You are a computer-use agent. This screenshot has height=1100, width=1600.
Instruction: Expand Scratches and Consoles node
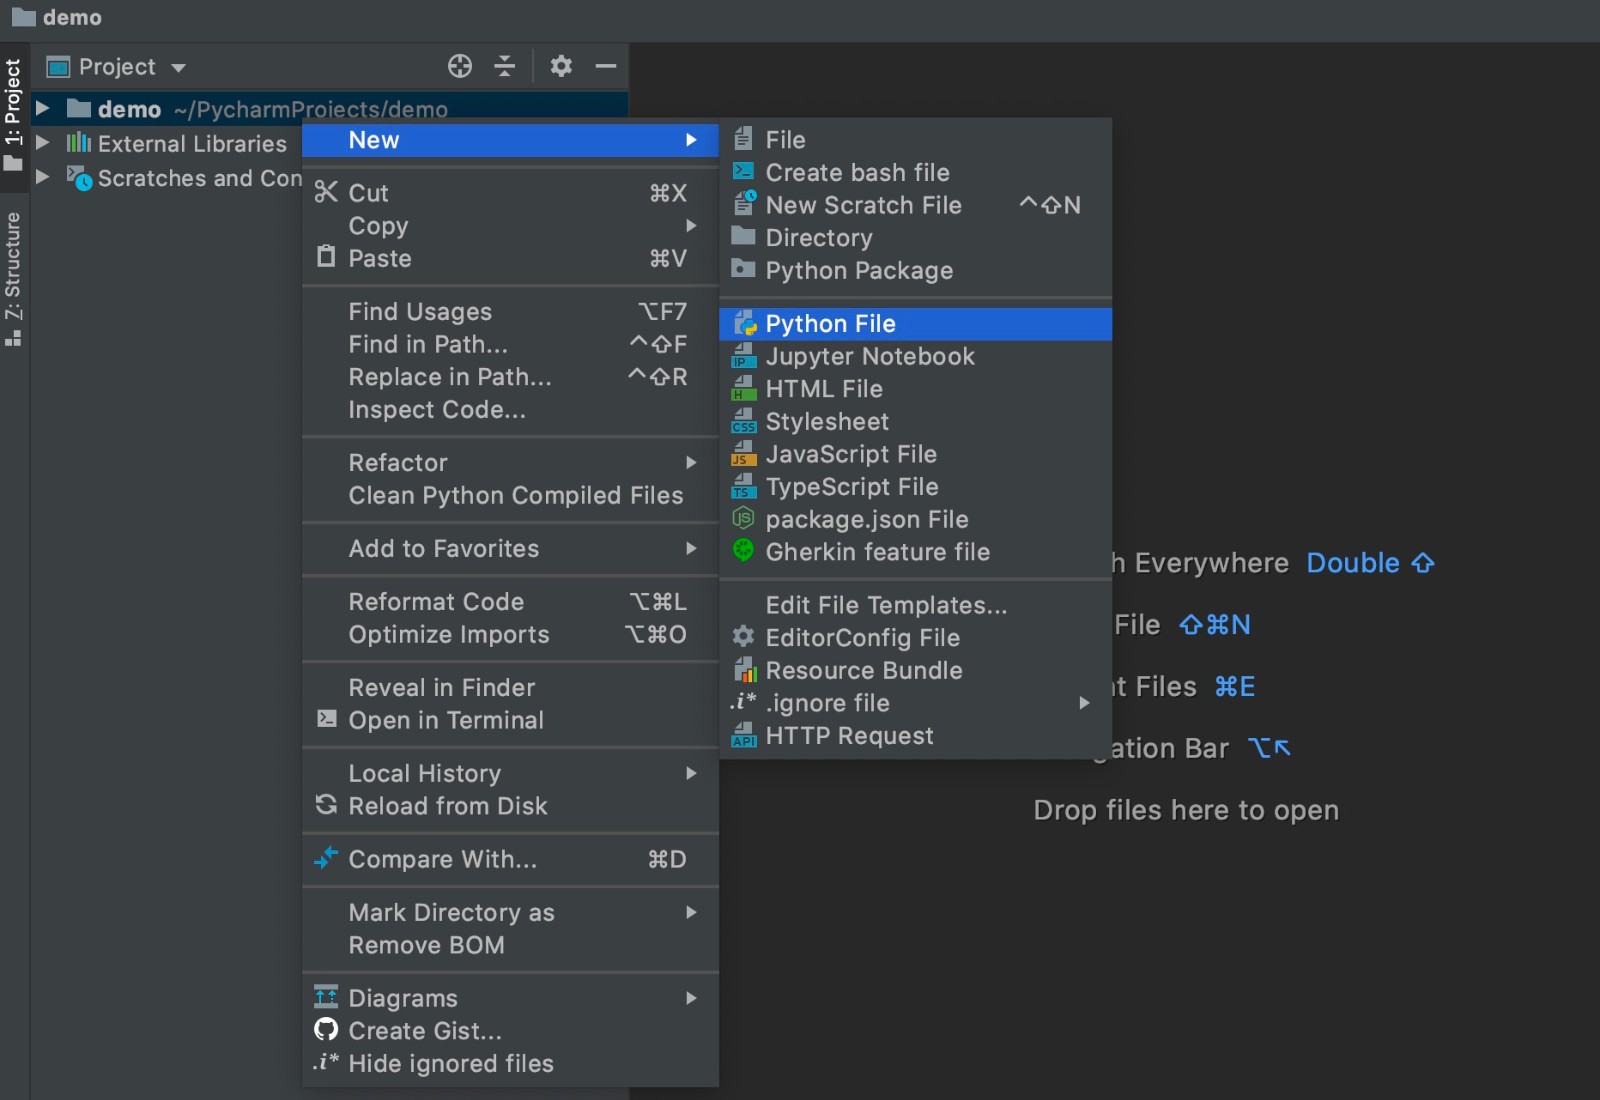(42, 176)
